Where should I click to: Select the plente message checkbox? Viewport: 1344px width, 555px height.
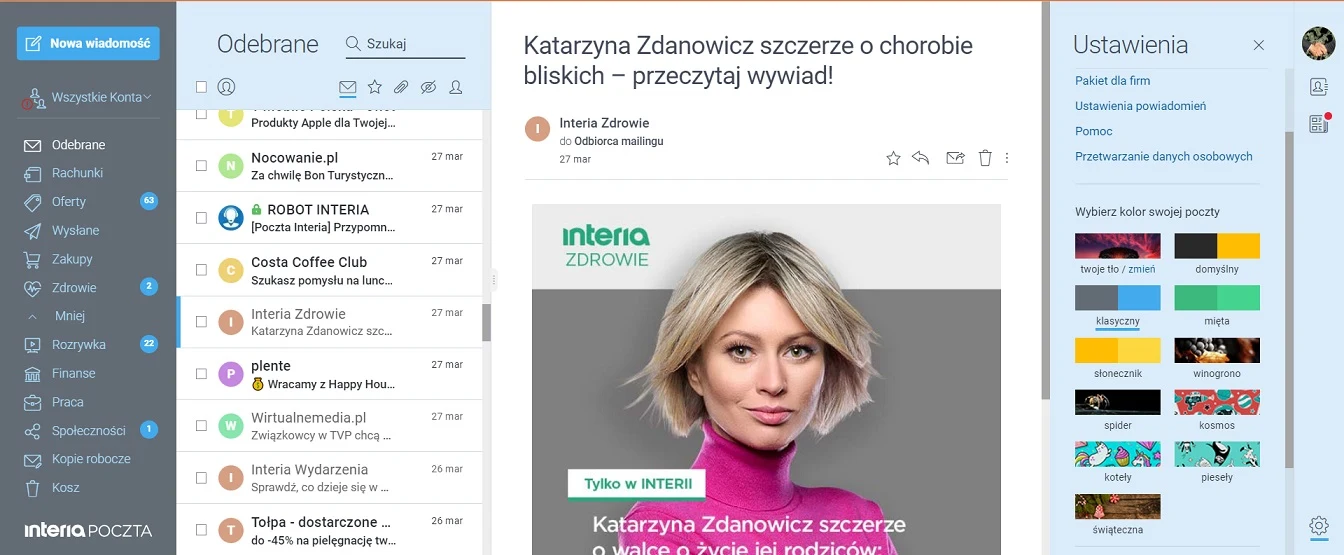click(x=201, y=374)
